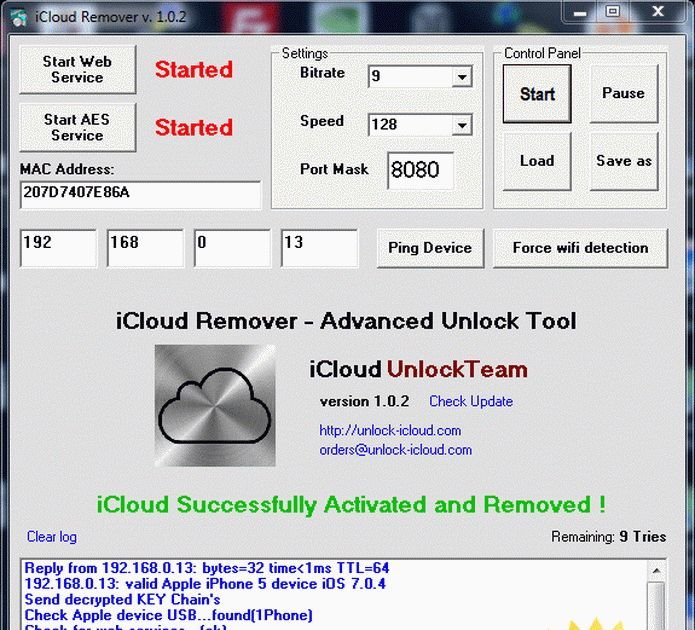
Task: Maximize the iCloud Remover window
Action: coord(613,12)
